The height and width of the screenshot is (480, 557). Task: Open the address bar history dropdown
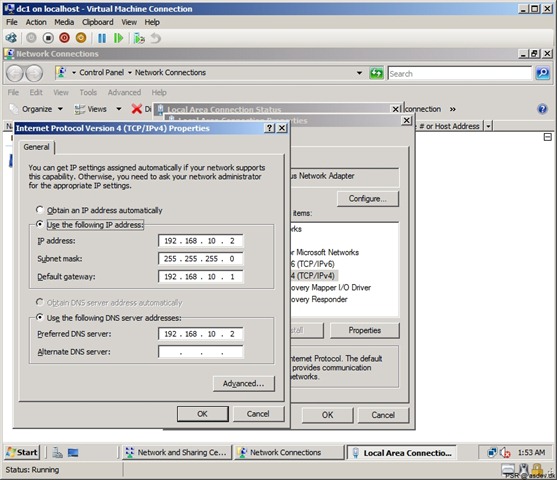(359, 73)
